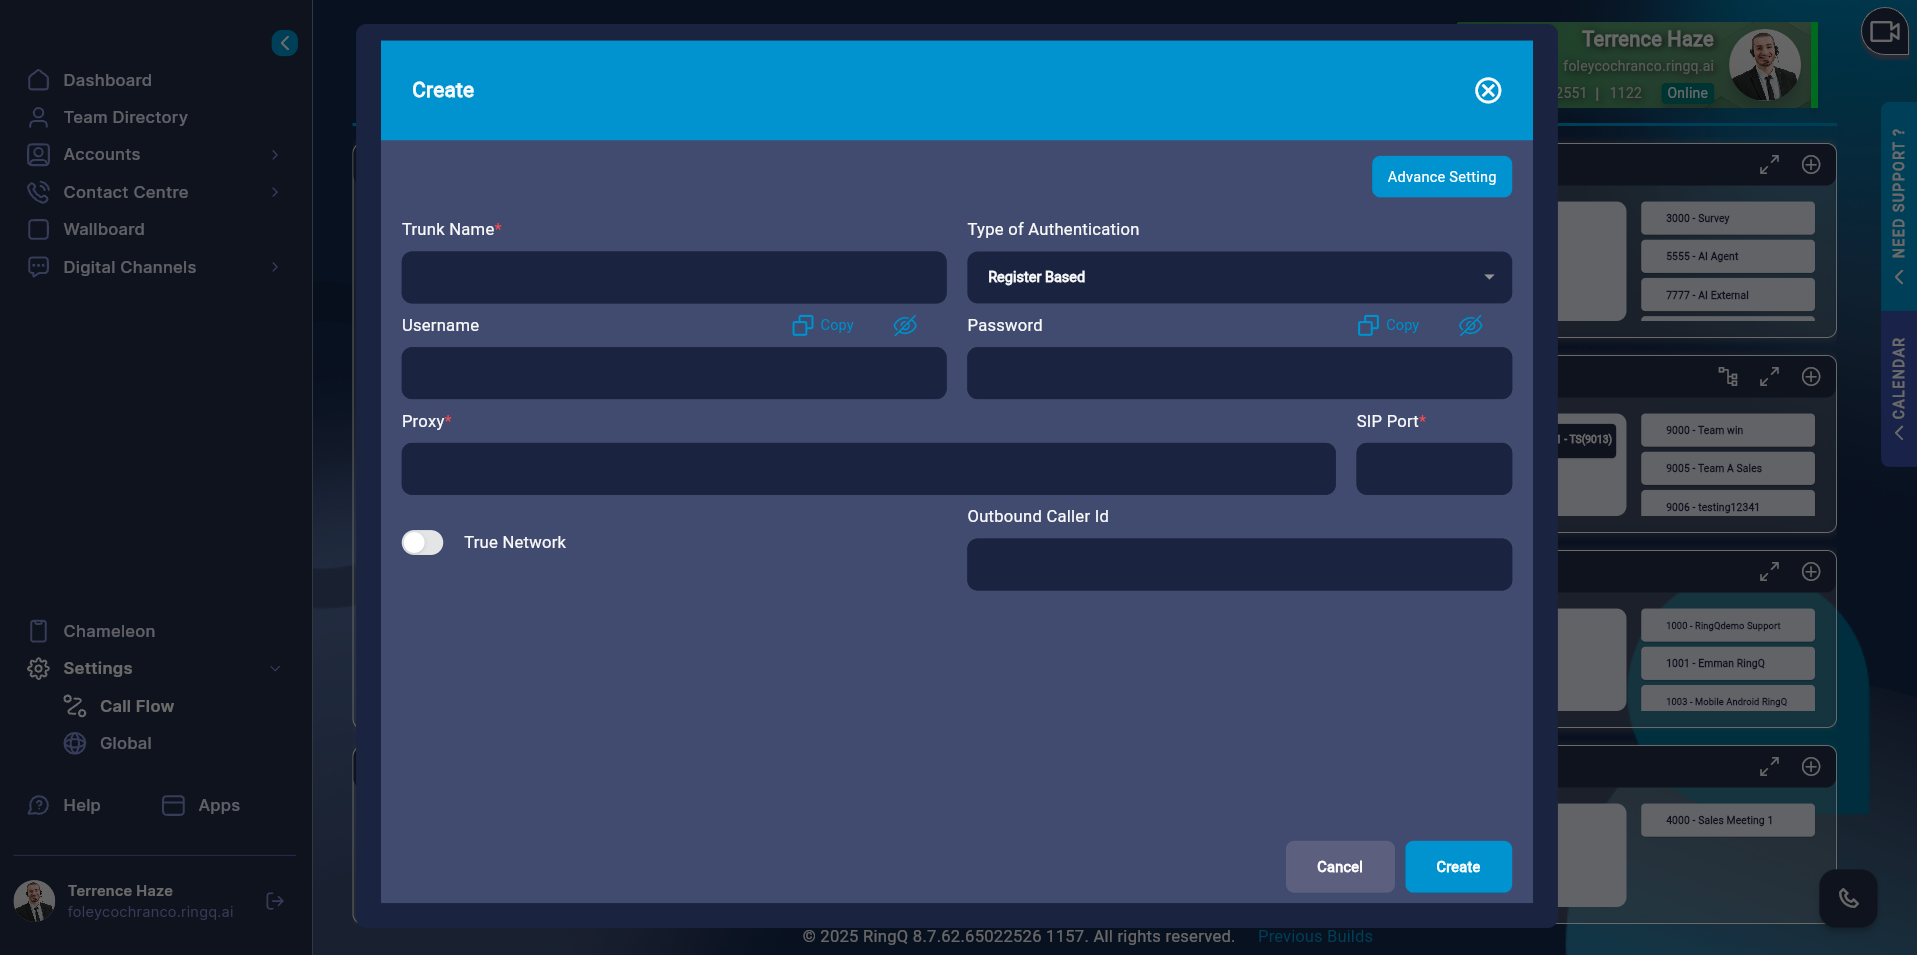The height and width of the screenshot is (955, 1917).
Task: Click the Wallboard sidebar icon
Action: 38,229
